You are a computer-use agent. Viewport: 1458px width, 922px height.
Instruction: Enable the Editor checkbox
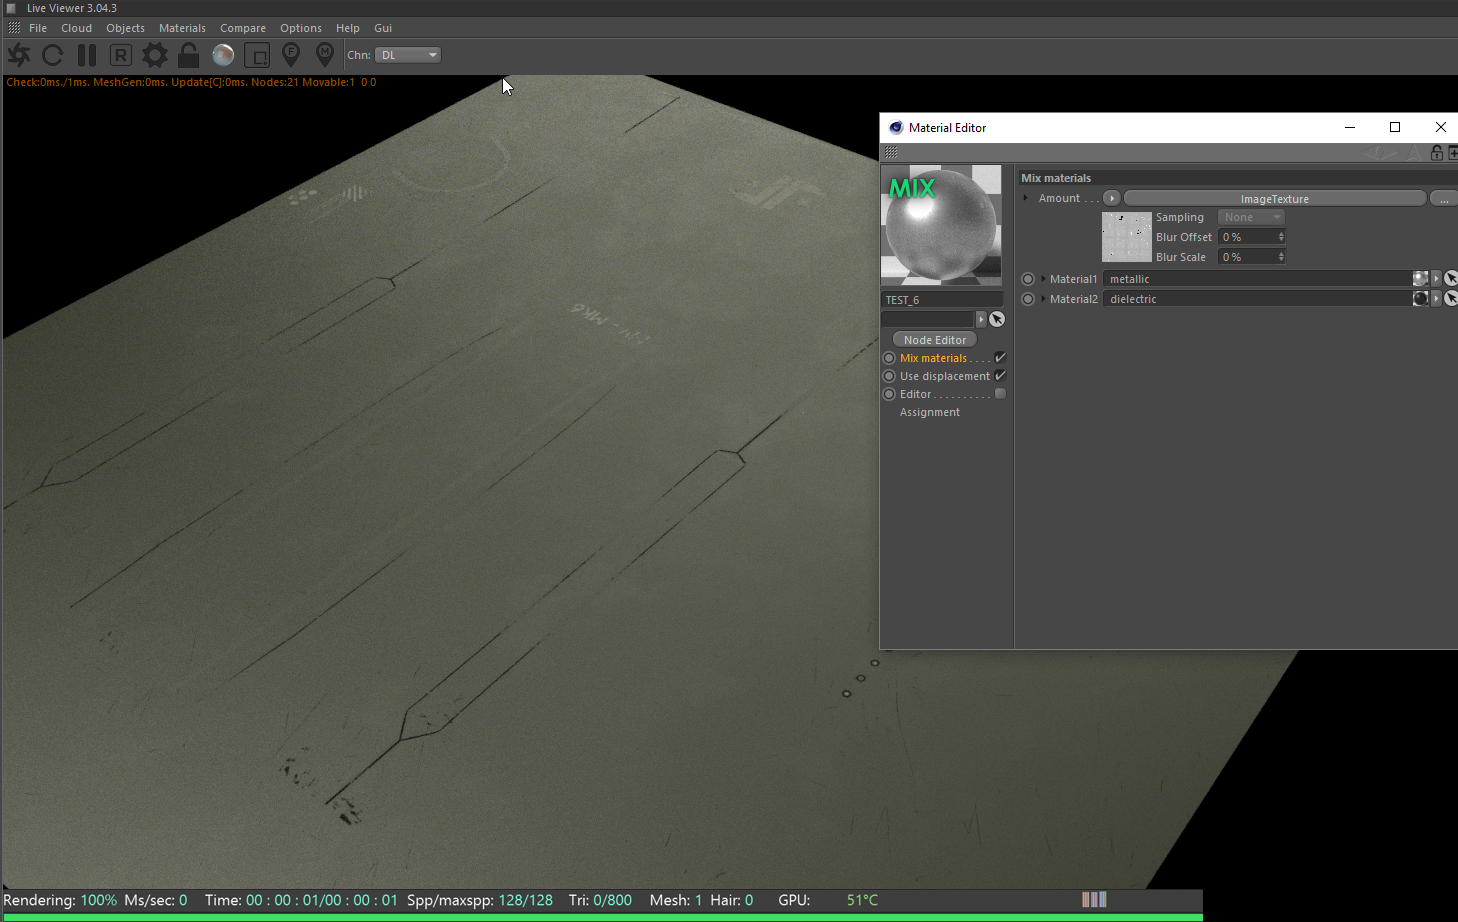tap(1000, 394)
